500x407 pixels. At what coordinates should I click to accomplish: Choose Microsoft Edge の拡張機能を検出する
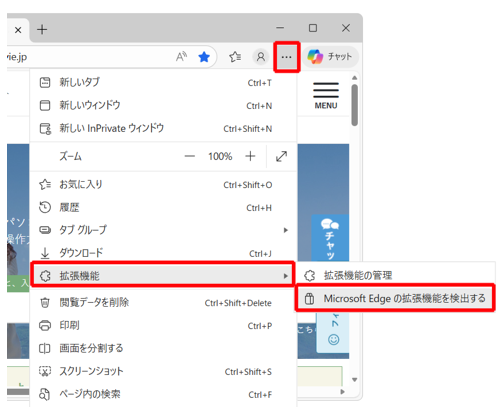click(x=395, y=298)
